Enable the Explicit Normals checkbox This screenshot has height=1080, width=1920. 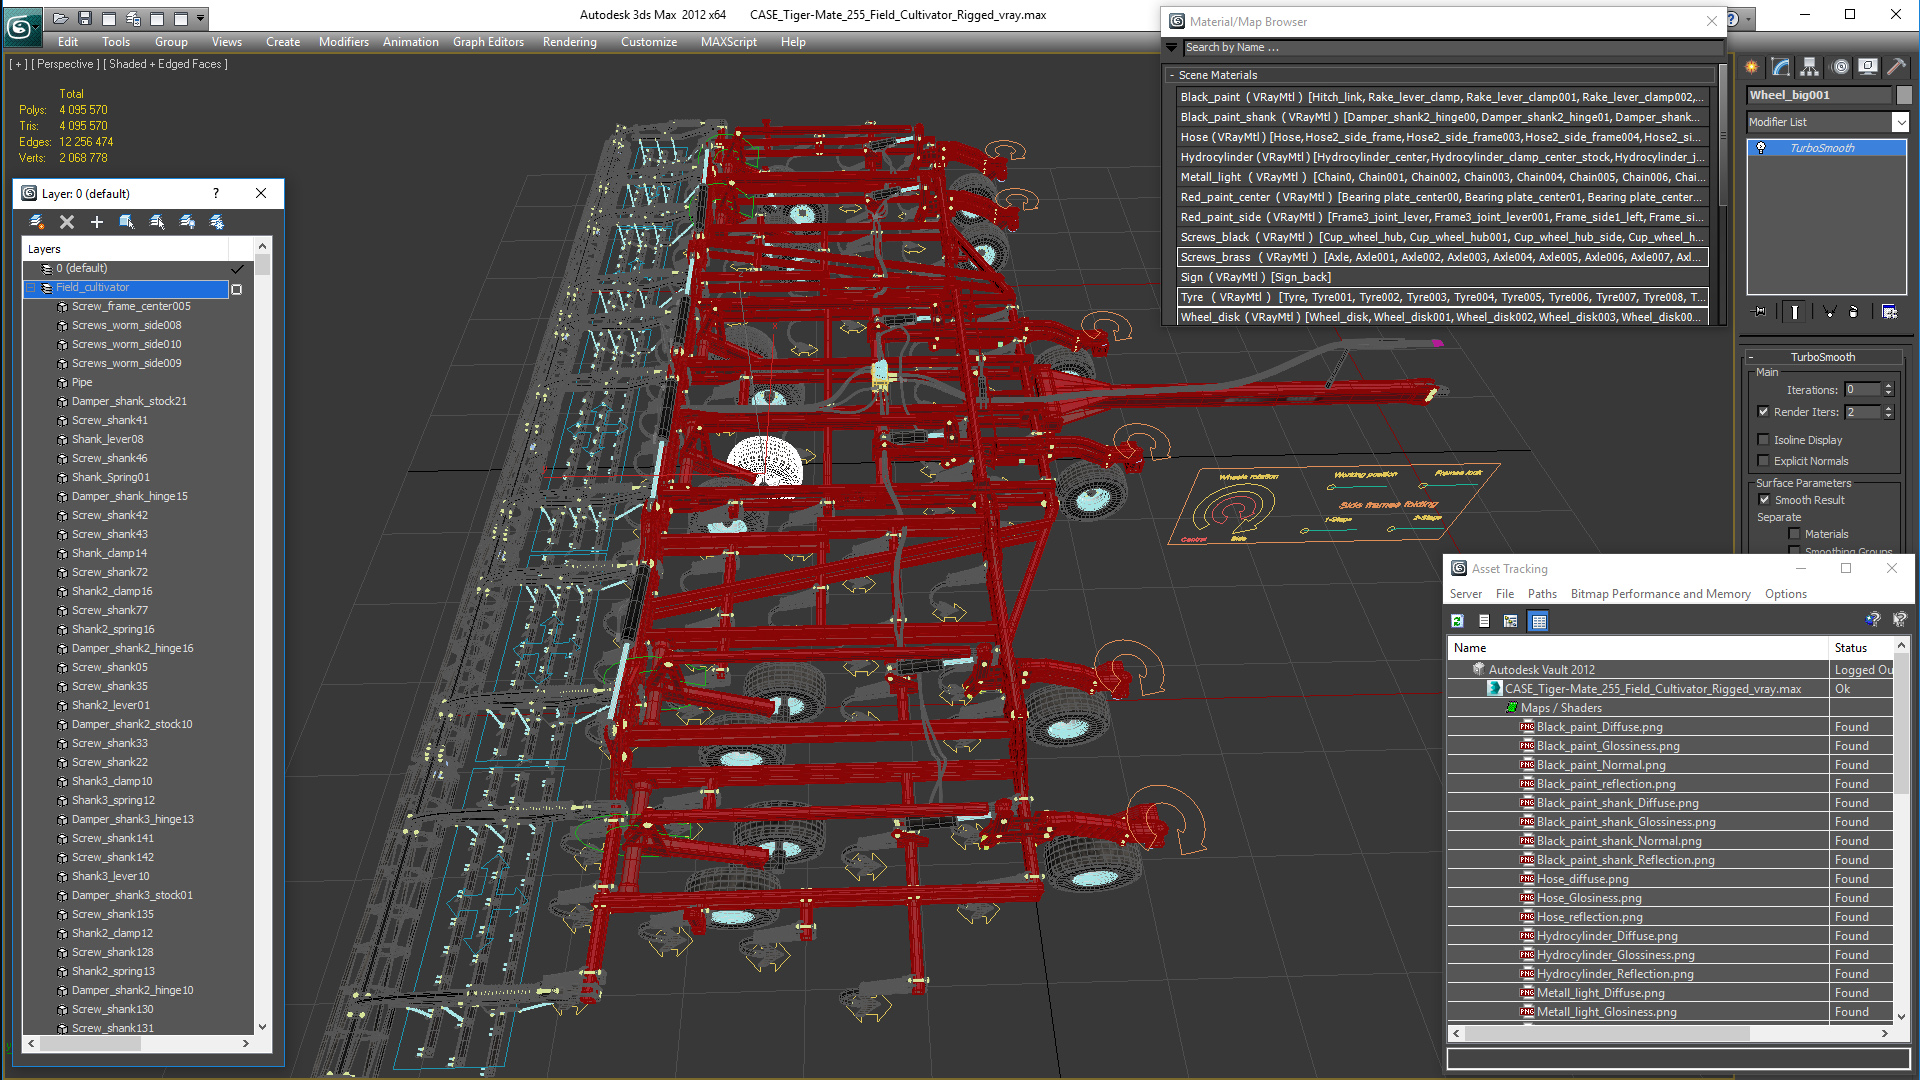[1764, 461]
